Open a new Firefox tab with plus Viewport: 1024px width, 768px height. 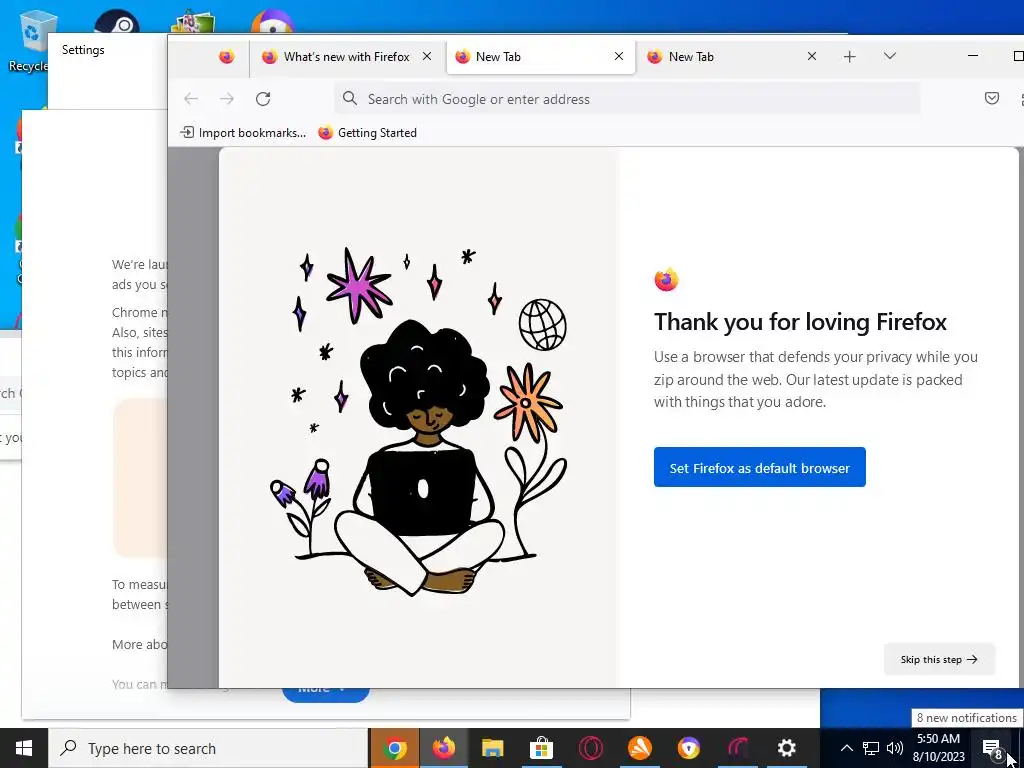point(849,57)
